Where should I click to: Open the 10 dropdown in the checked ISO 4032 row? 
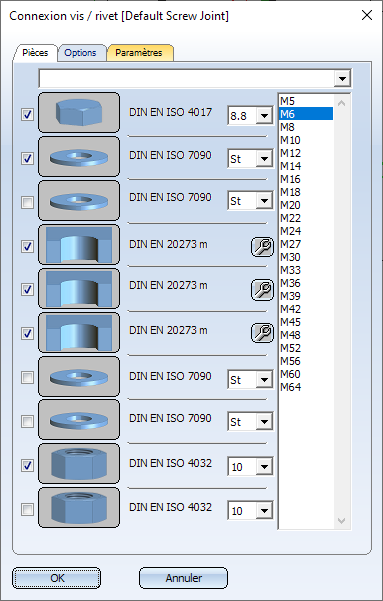pyautogui.click(x=264, y=466)
